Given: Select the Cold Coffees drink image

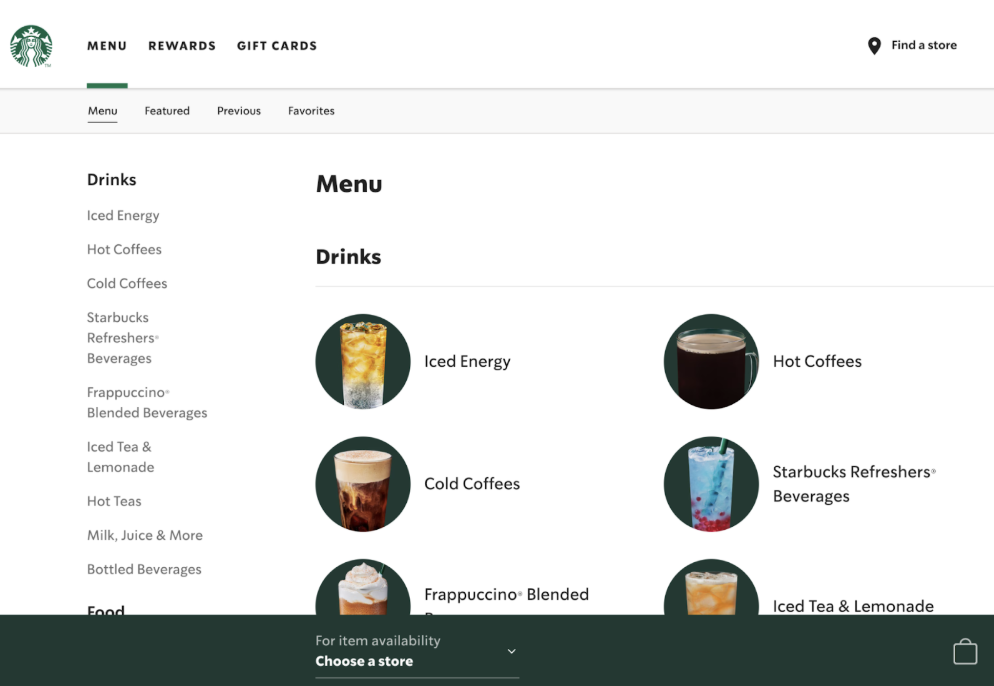Looking at the screenshot, I should point(363,484).
